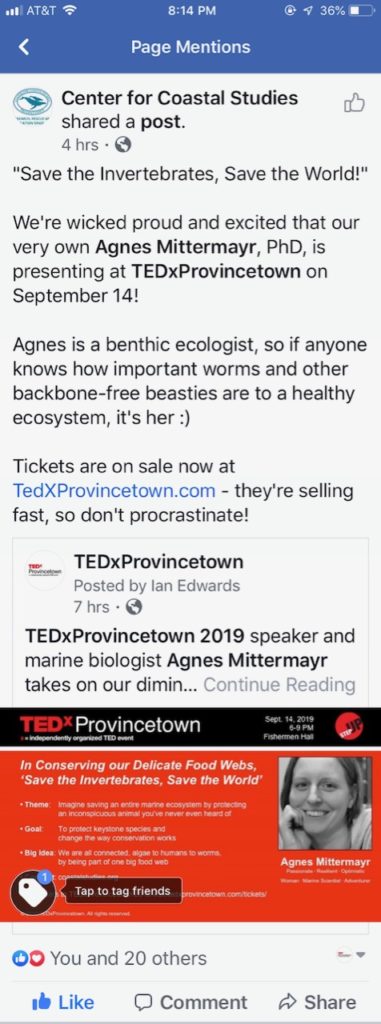The image size is (381, 1024).
Task: Tap the globe public icon beside 4 hrs
Action: coord(124,146)
